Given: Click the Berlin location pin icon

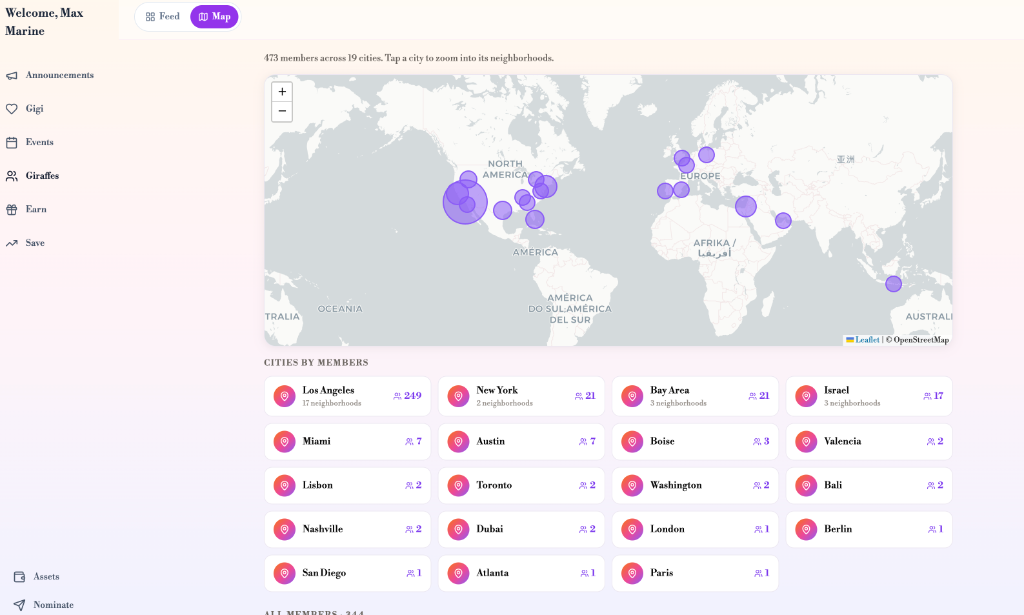Looking at the screenshot, I should pyautogui.click(x=806, y=529).
